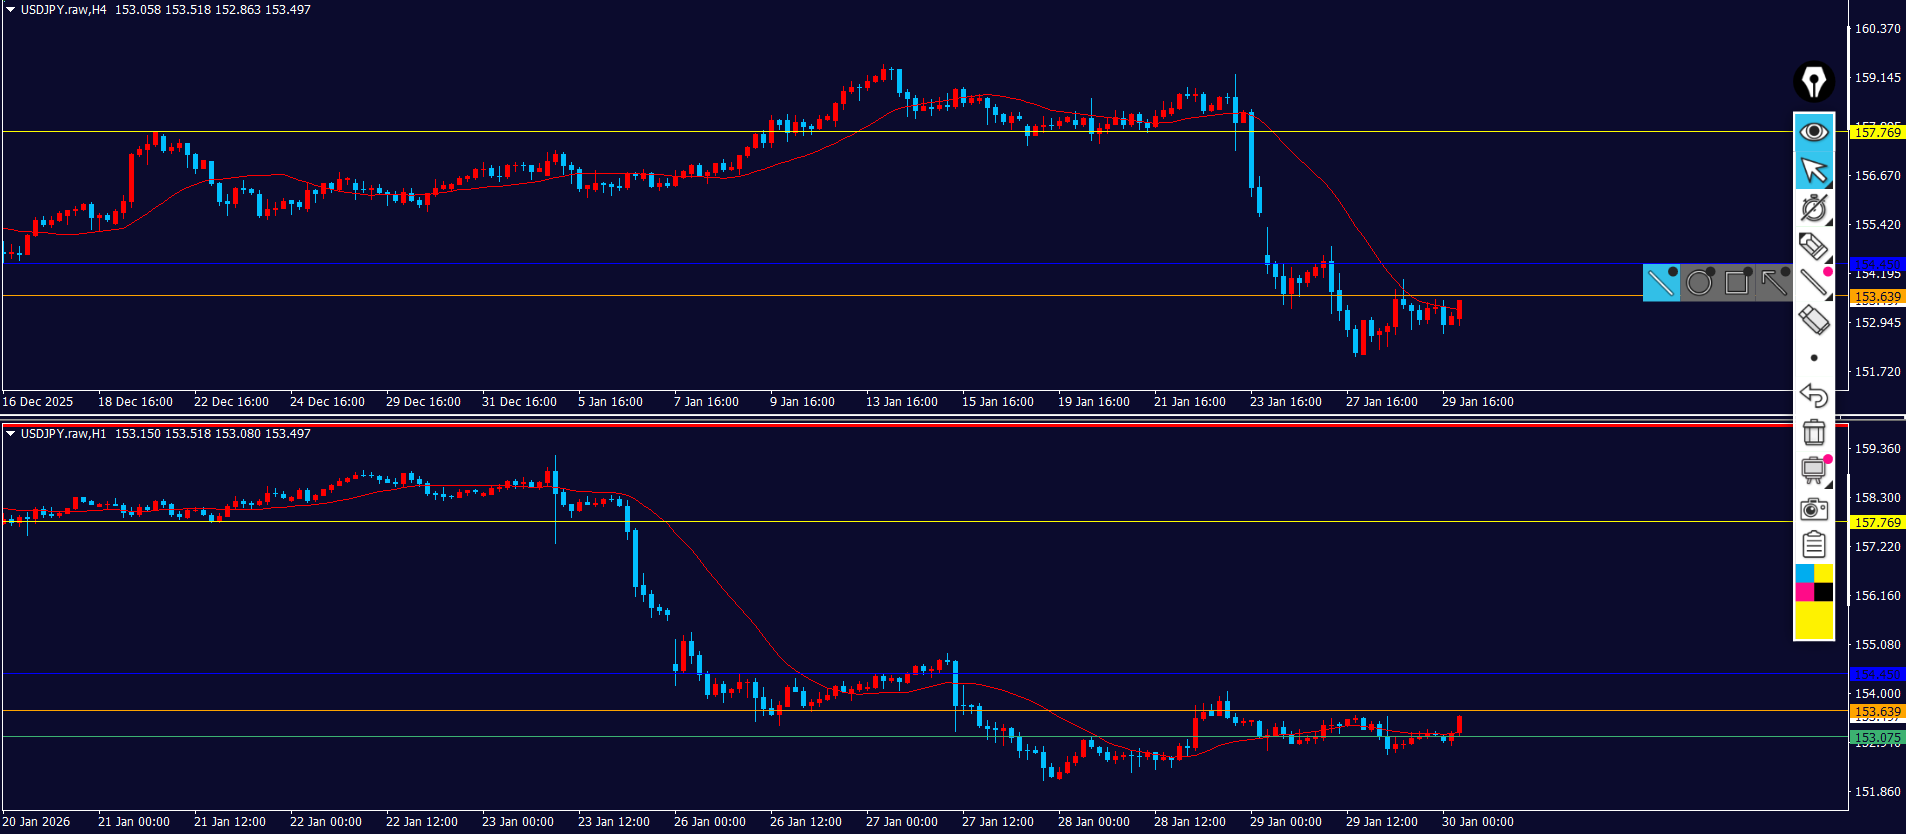
Task: Choose the square shape in the flyout
Action: (x=1737, y=283)
